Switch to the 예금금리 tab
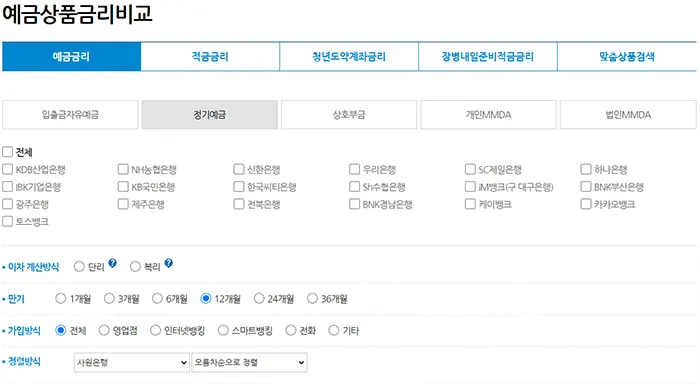This screenshot has width=700, height=384. (x=71, y=57)
